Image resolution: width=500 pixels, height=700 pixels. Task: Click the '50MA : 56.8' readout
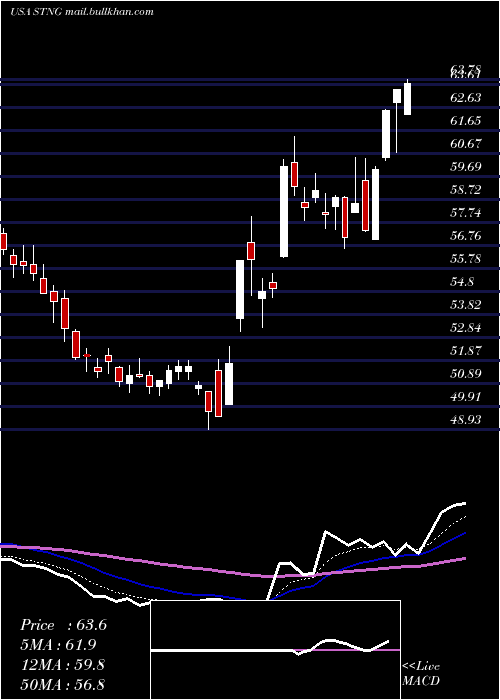pyautogui.click(x=62, y=684)
